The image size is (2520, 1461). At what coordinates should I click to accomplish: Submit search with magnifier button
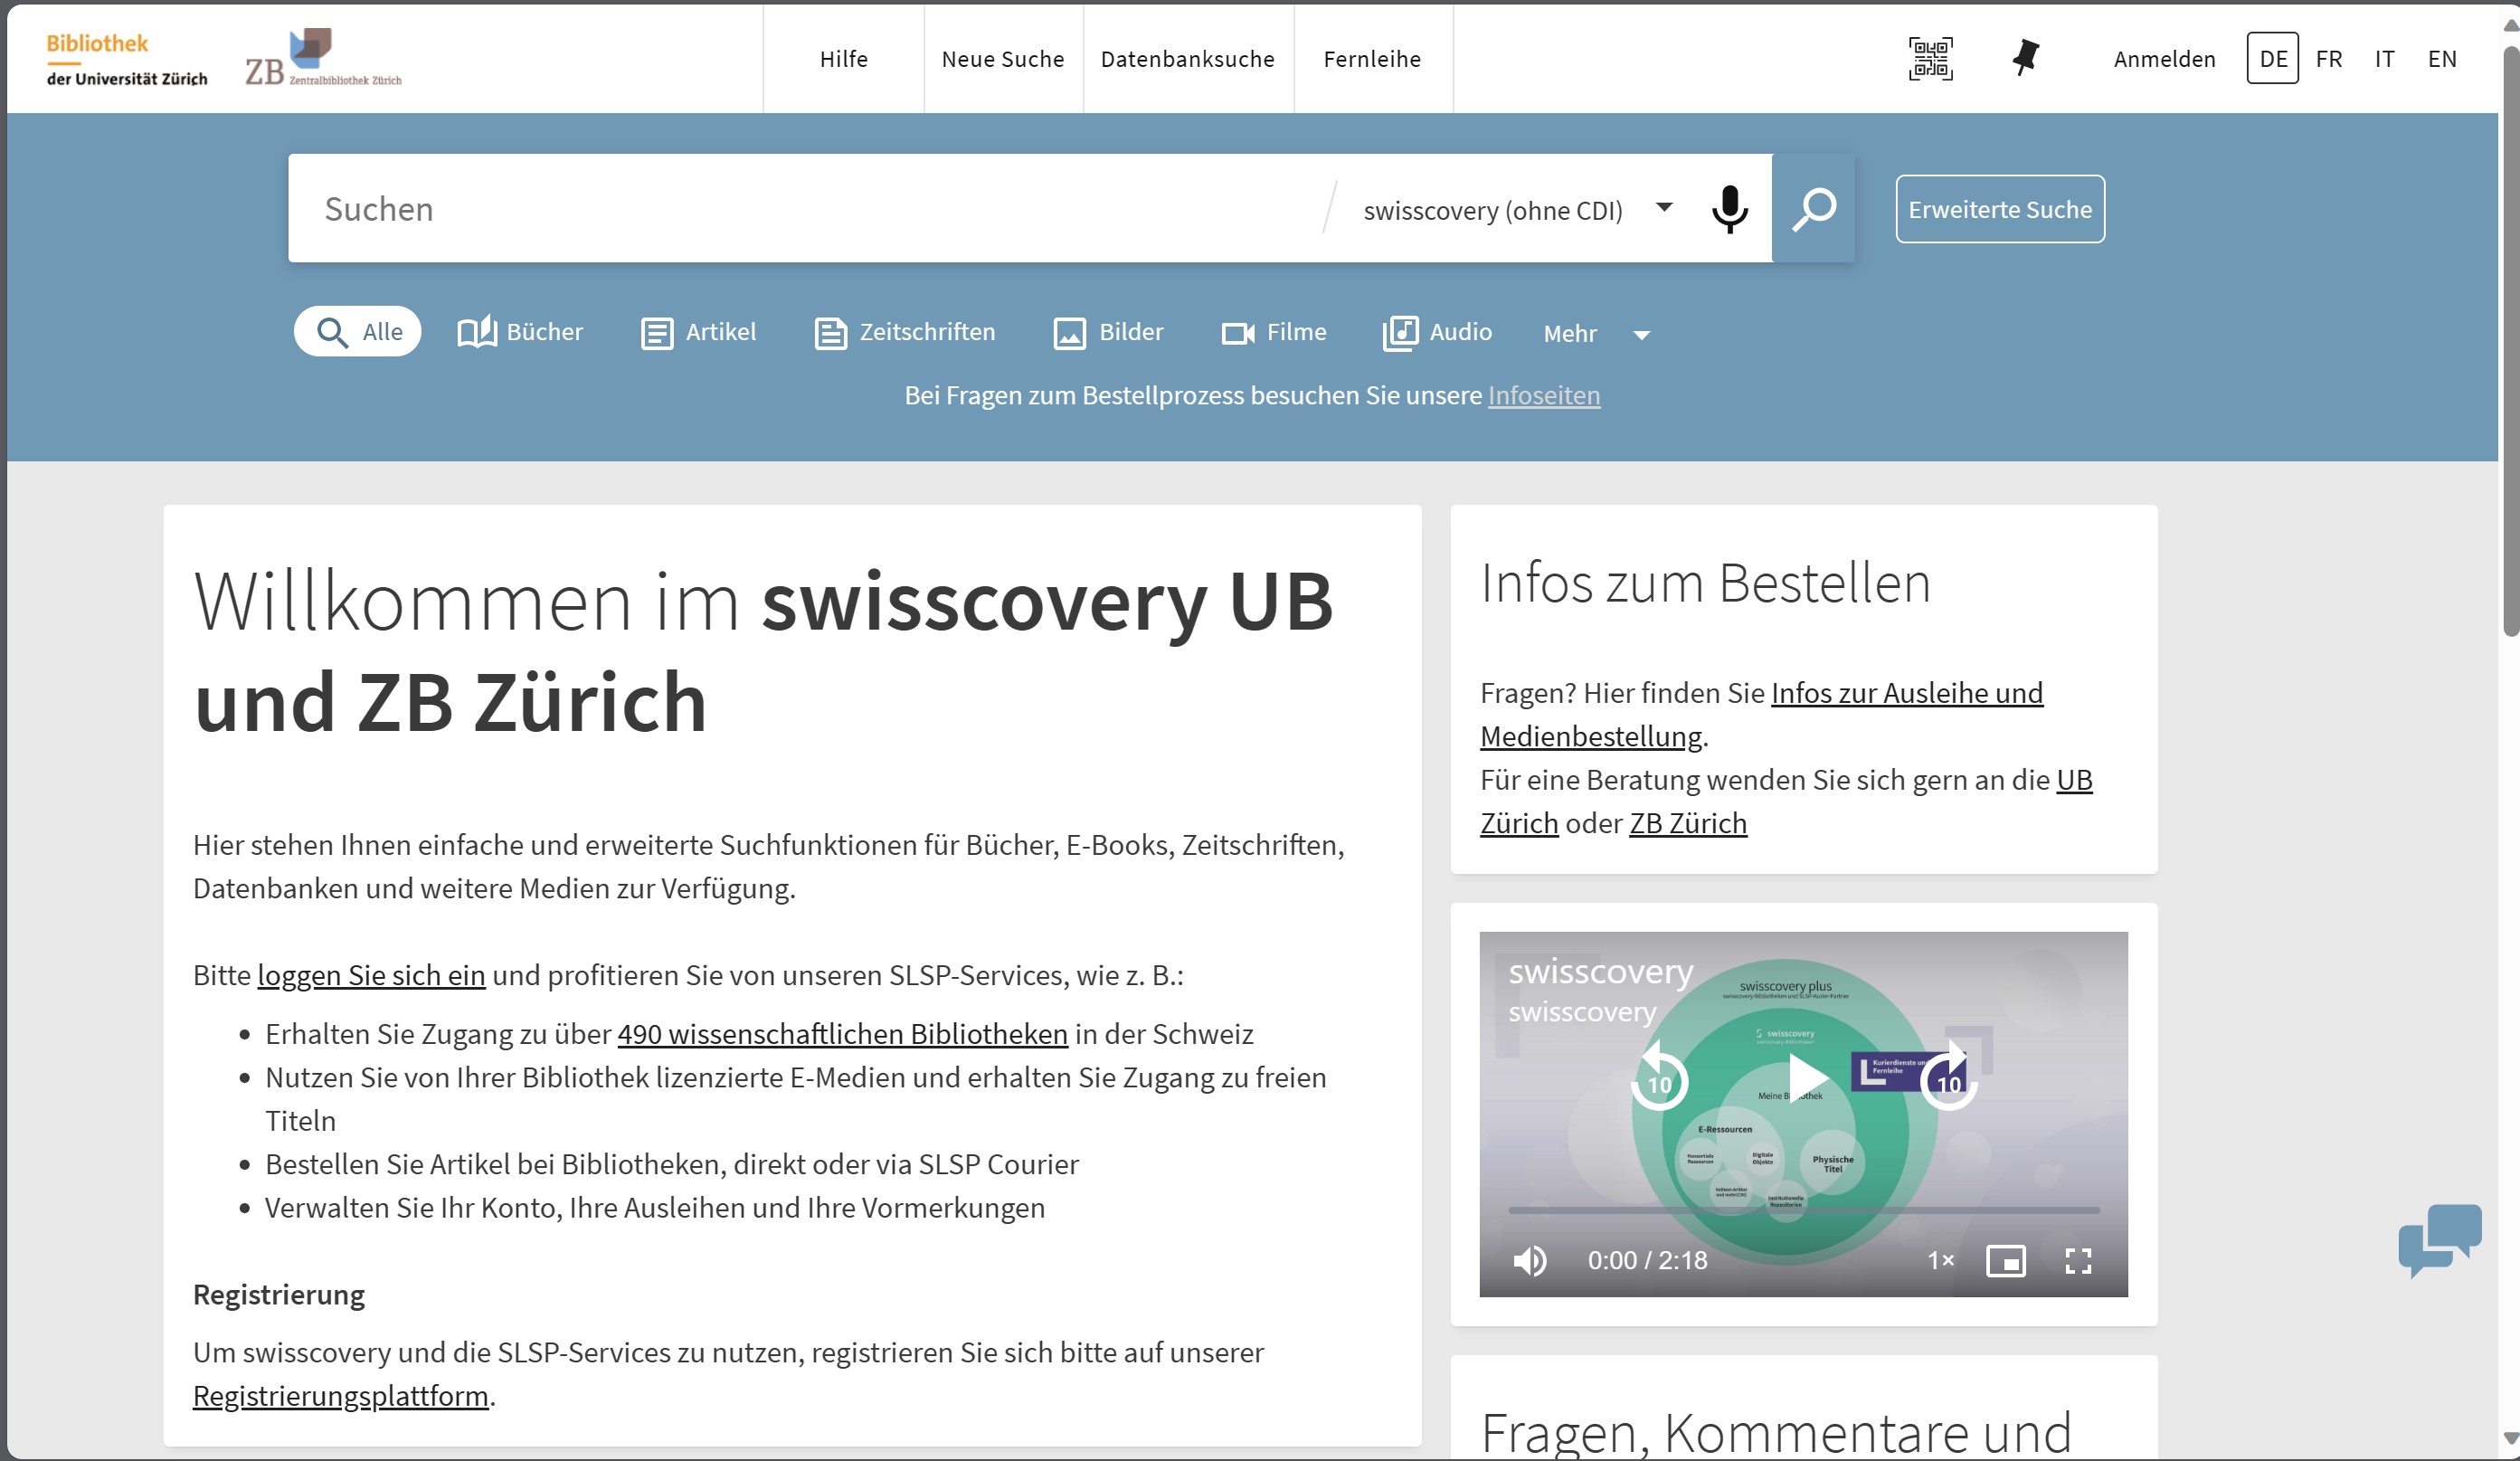tap(1813, 209)
